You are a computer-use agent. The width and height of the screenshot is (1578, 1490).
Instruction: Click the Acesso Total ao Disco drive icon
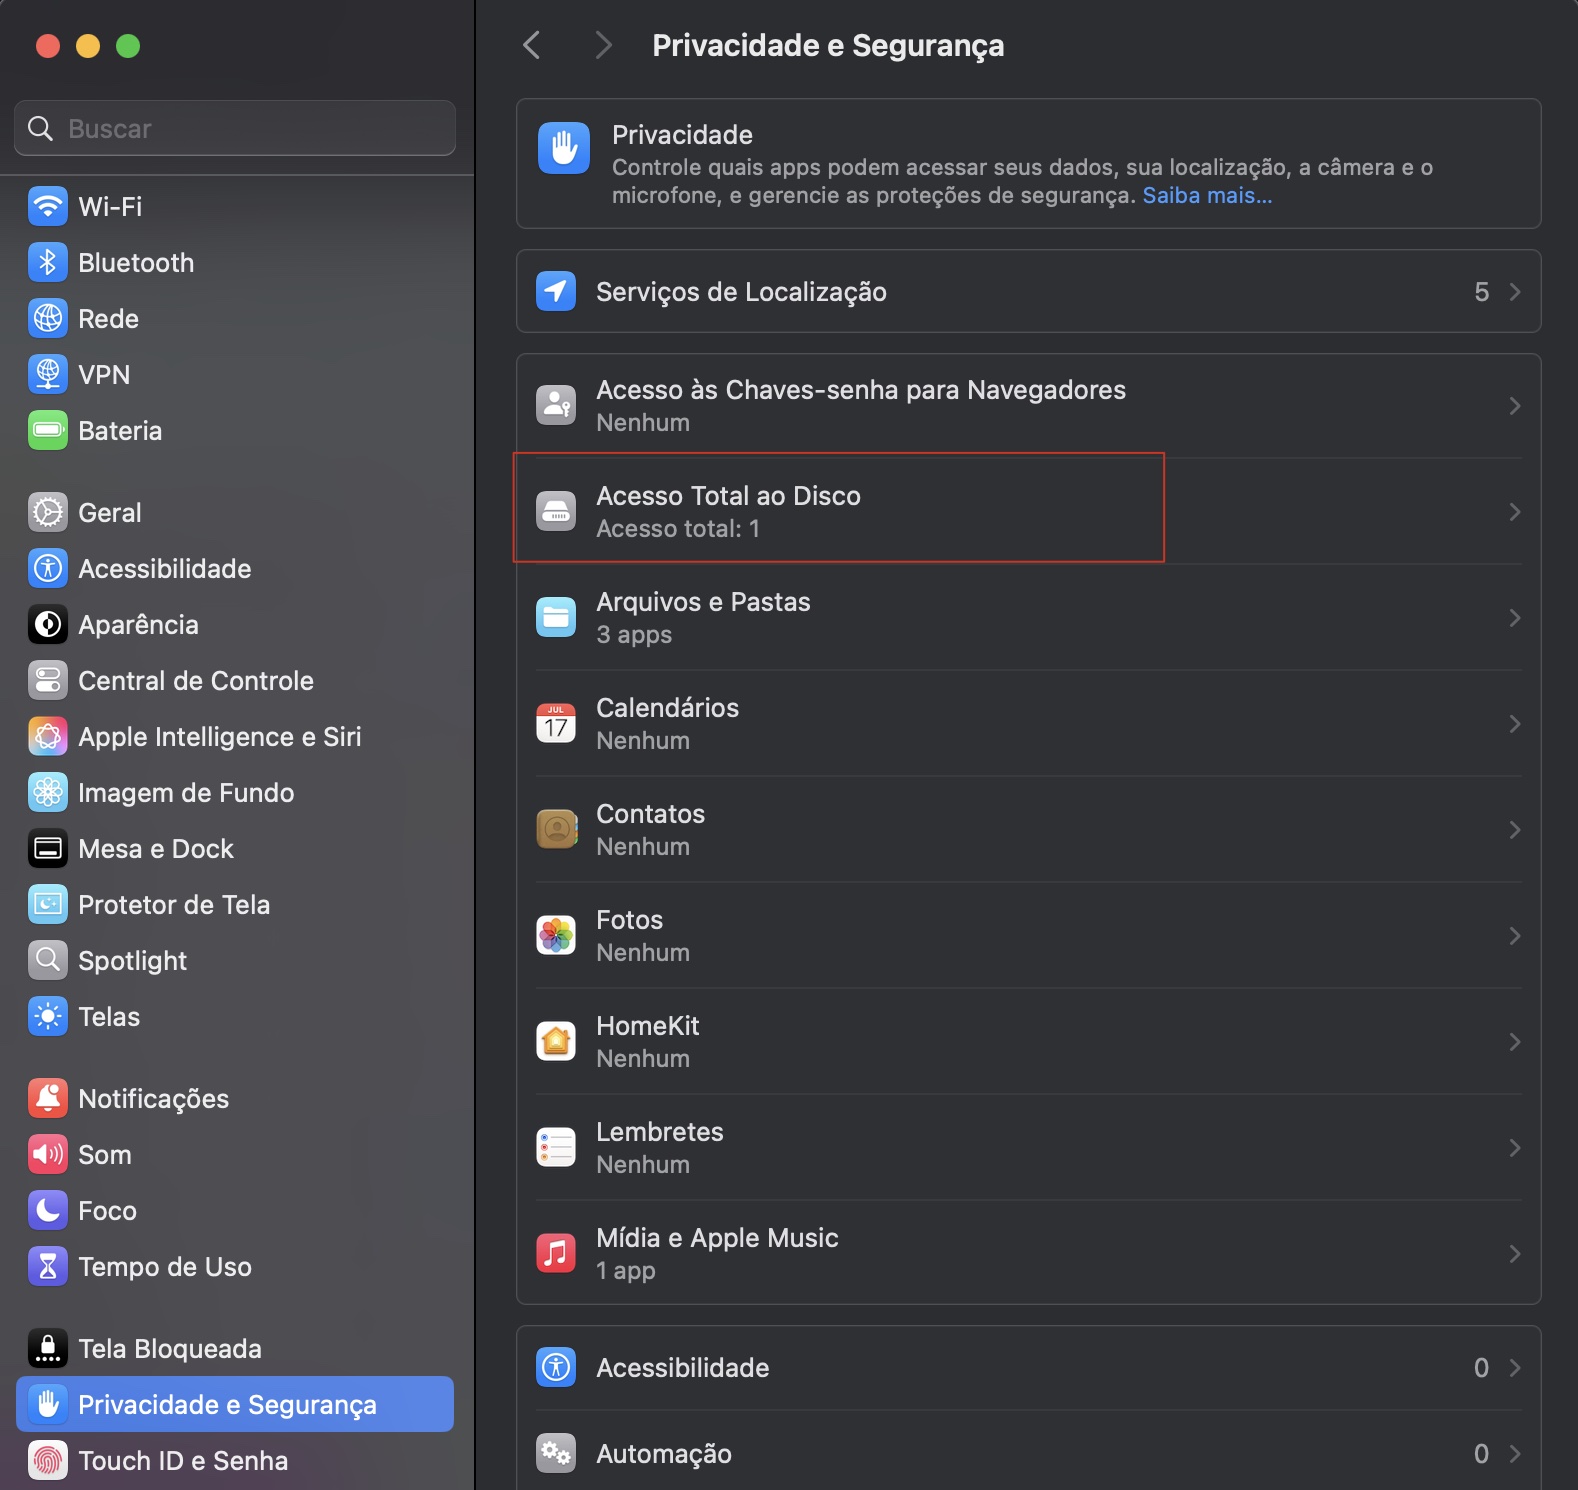point(556,511)
